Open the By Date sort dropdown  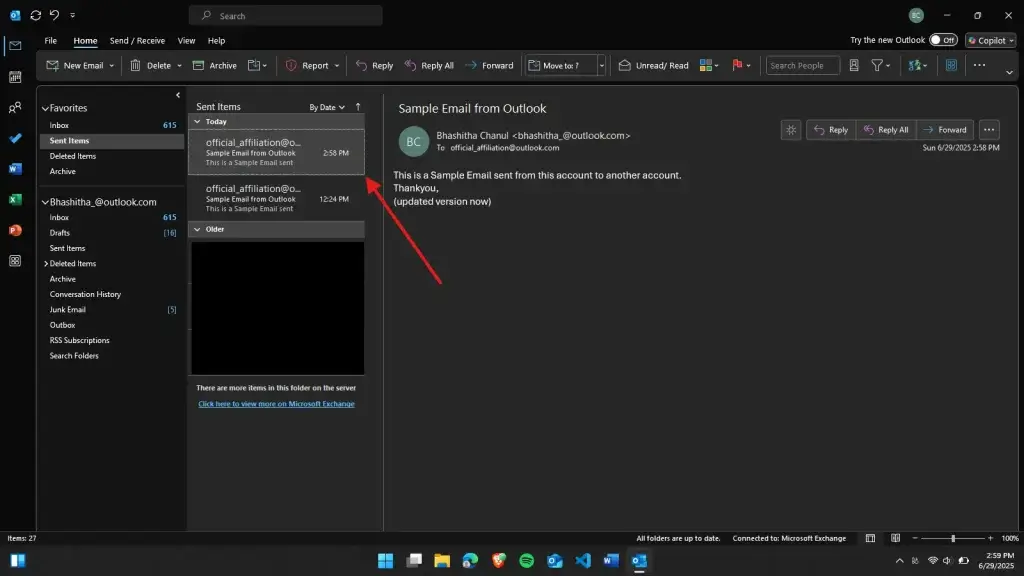click(327, 107)
